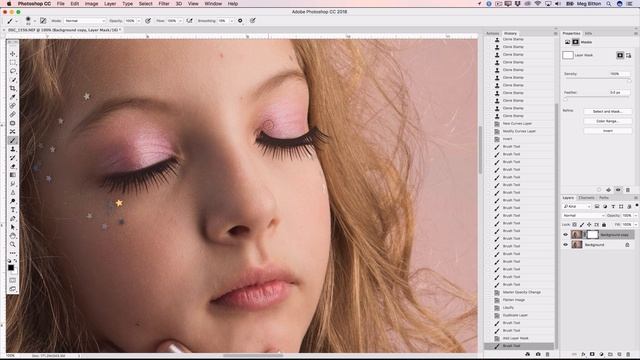640x360 pixels.
Task: Switch to the Channels tab
Action: (586, 198)
